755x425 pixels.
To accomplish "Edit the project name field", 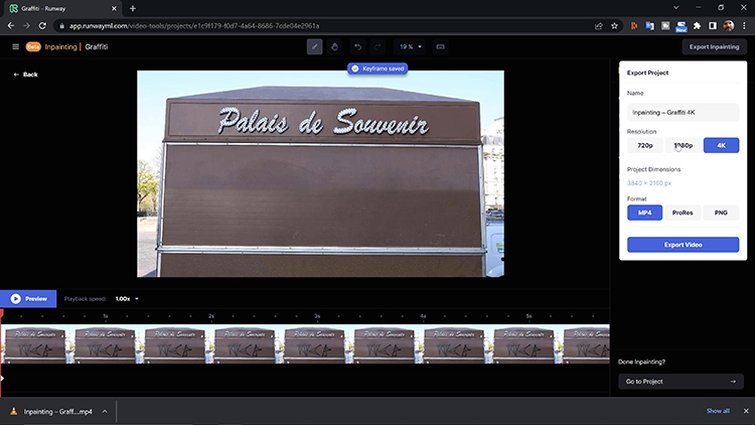I will coord(683,113).
